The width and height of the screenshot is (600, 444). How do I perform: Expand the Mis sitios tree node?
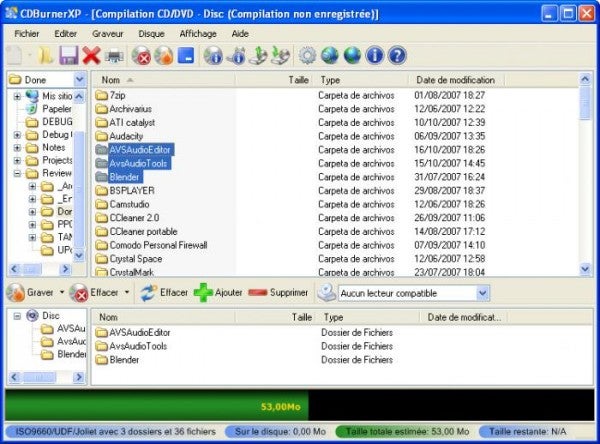17,96
